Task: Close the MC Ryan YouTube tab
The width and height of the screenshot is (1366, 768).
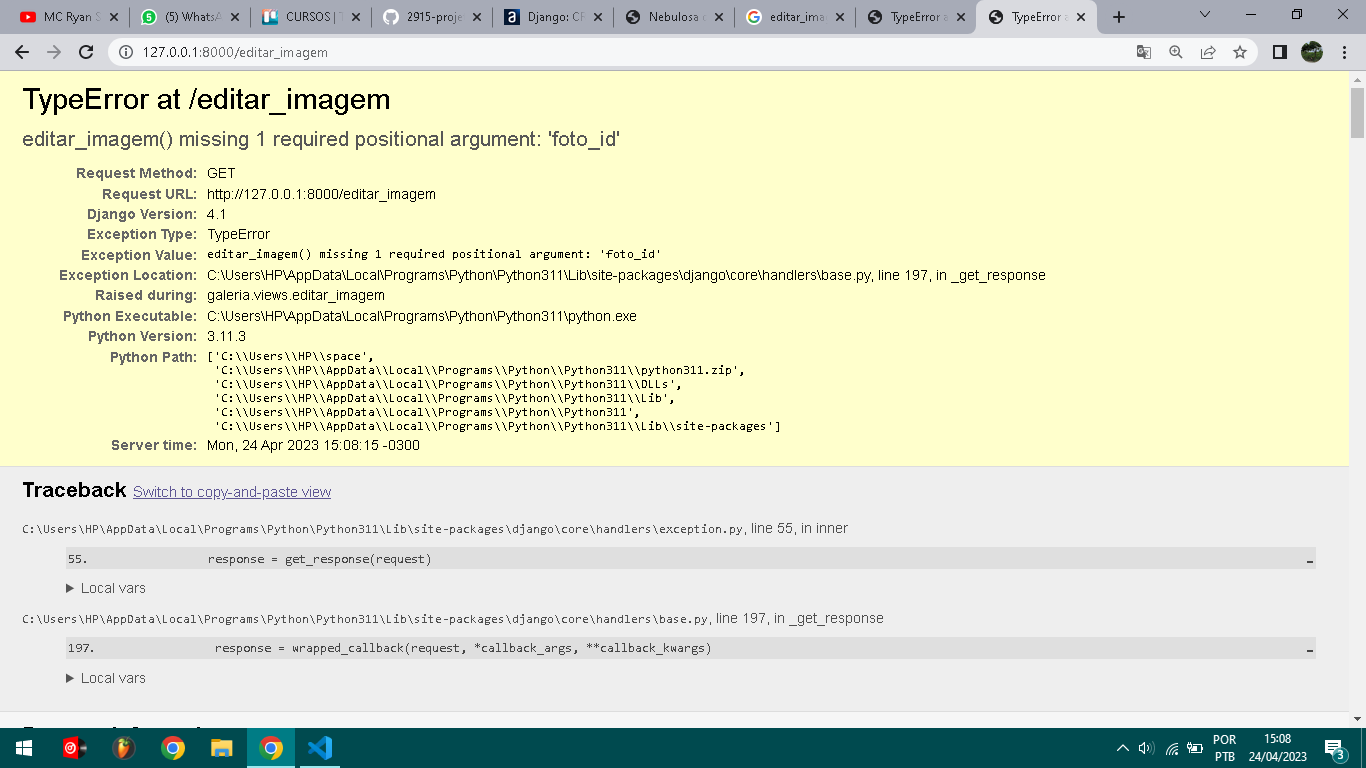Action: point(113,17)
